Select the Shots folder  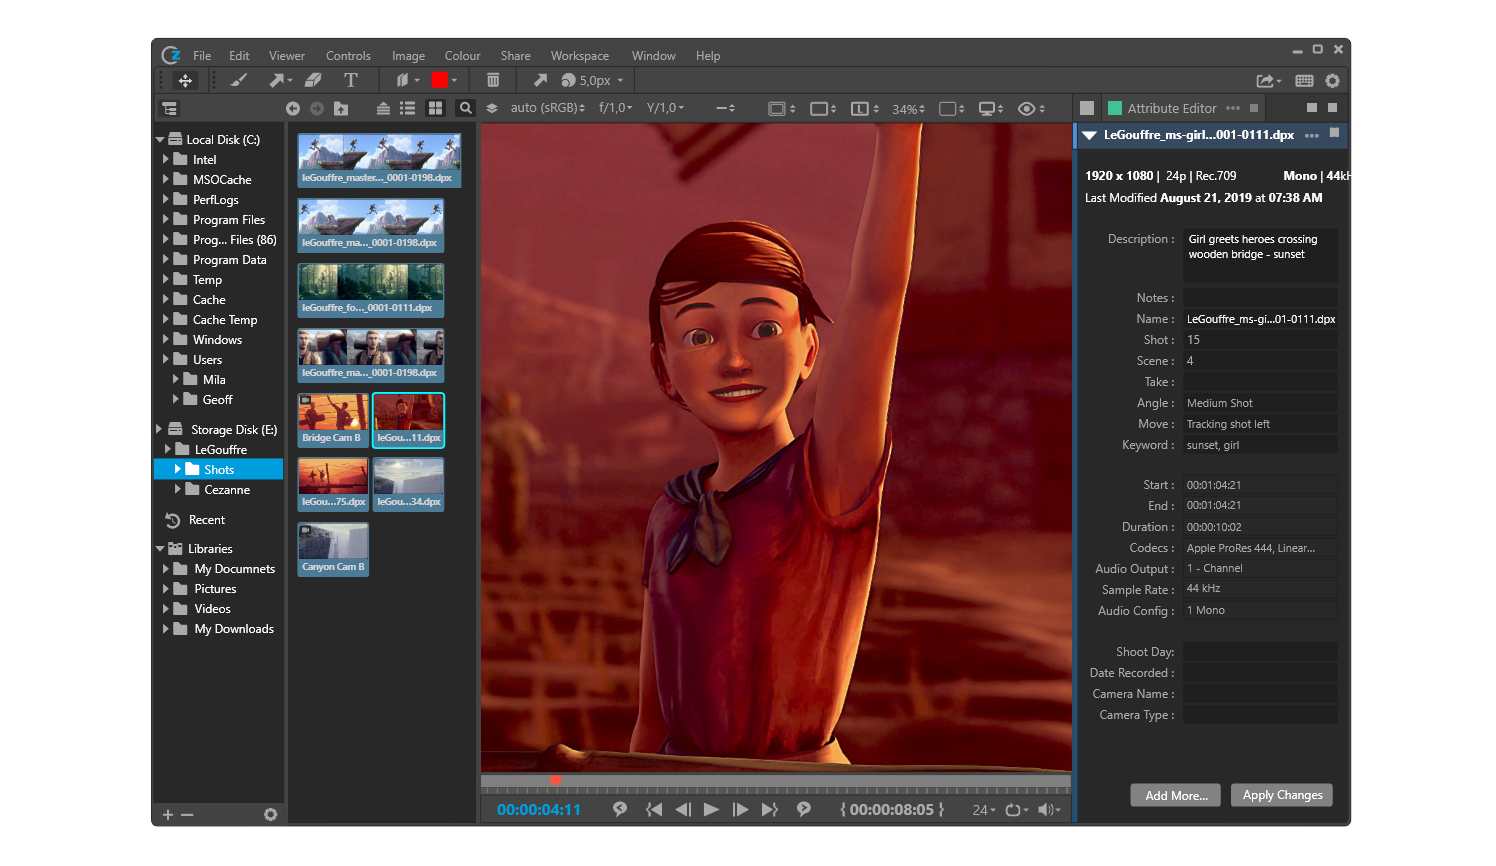click(219, 469)
